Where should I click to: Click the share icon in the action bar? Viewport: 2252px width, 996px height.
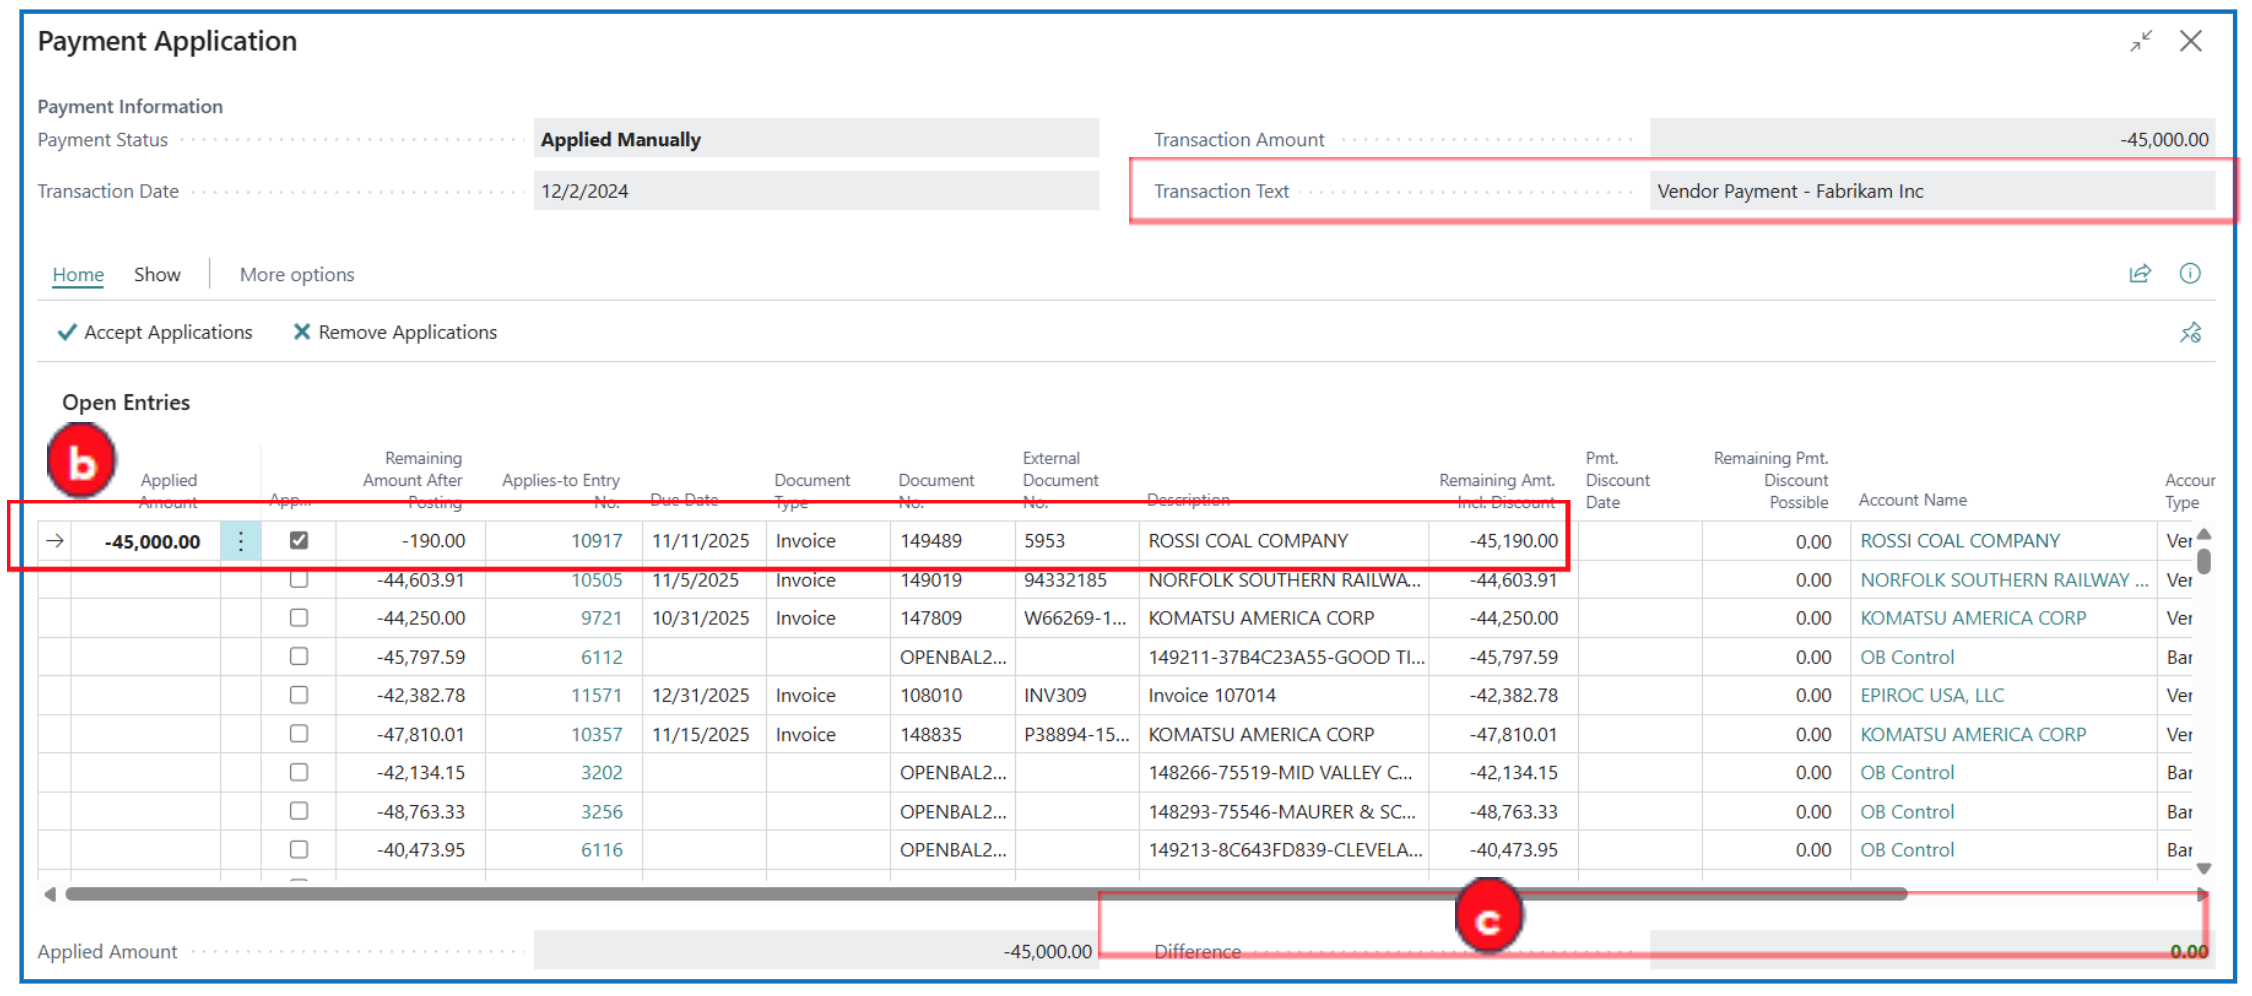tap(2139, 274)
